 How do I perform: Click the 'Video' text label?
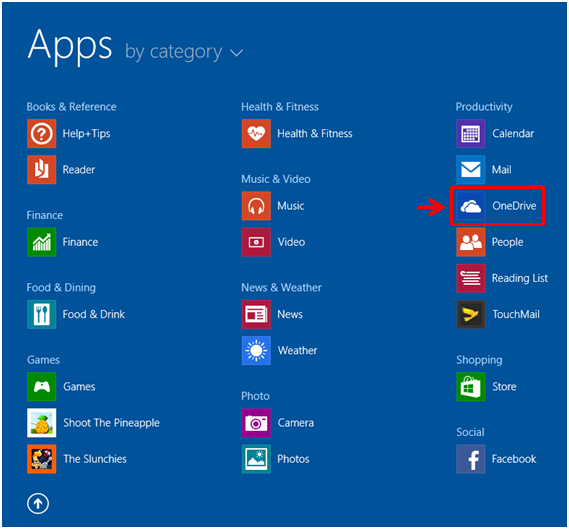point(291,242)
